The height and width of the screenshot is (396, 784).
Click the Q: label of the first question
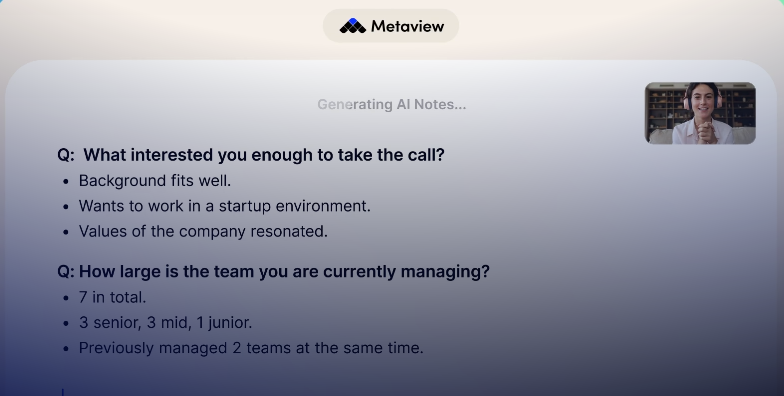[x=66, y=155]
